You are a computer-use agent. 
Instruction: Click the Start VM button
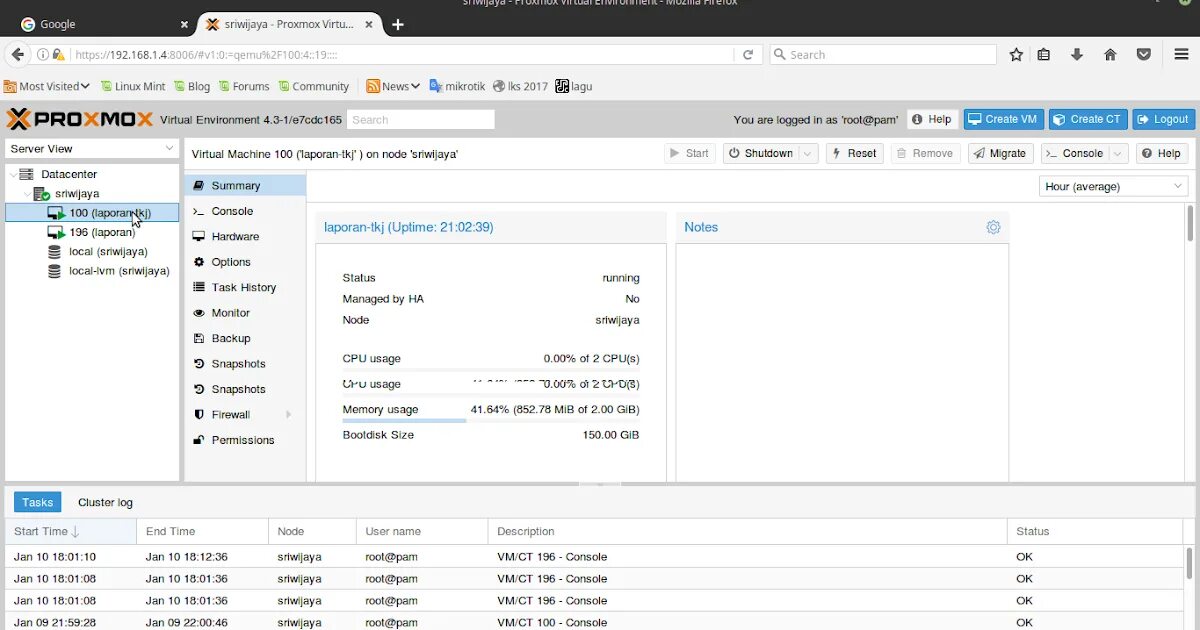690,153
